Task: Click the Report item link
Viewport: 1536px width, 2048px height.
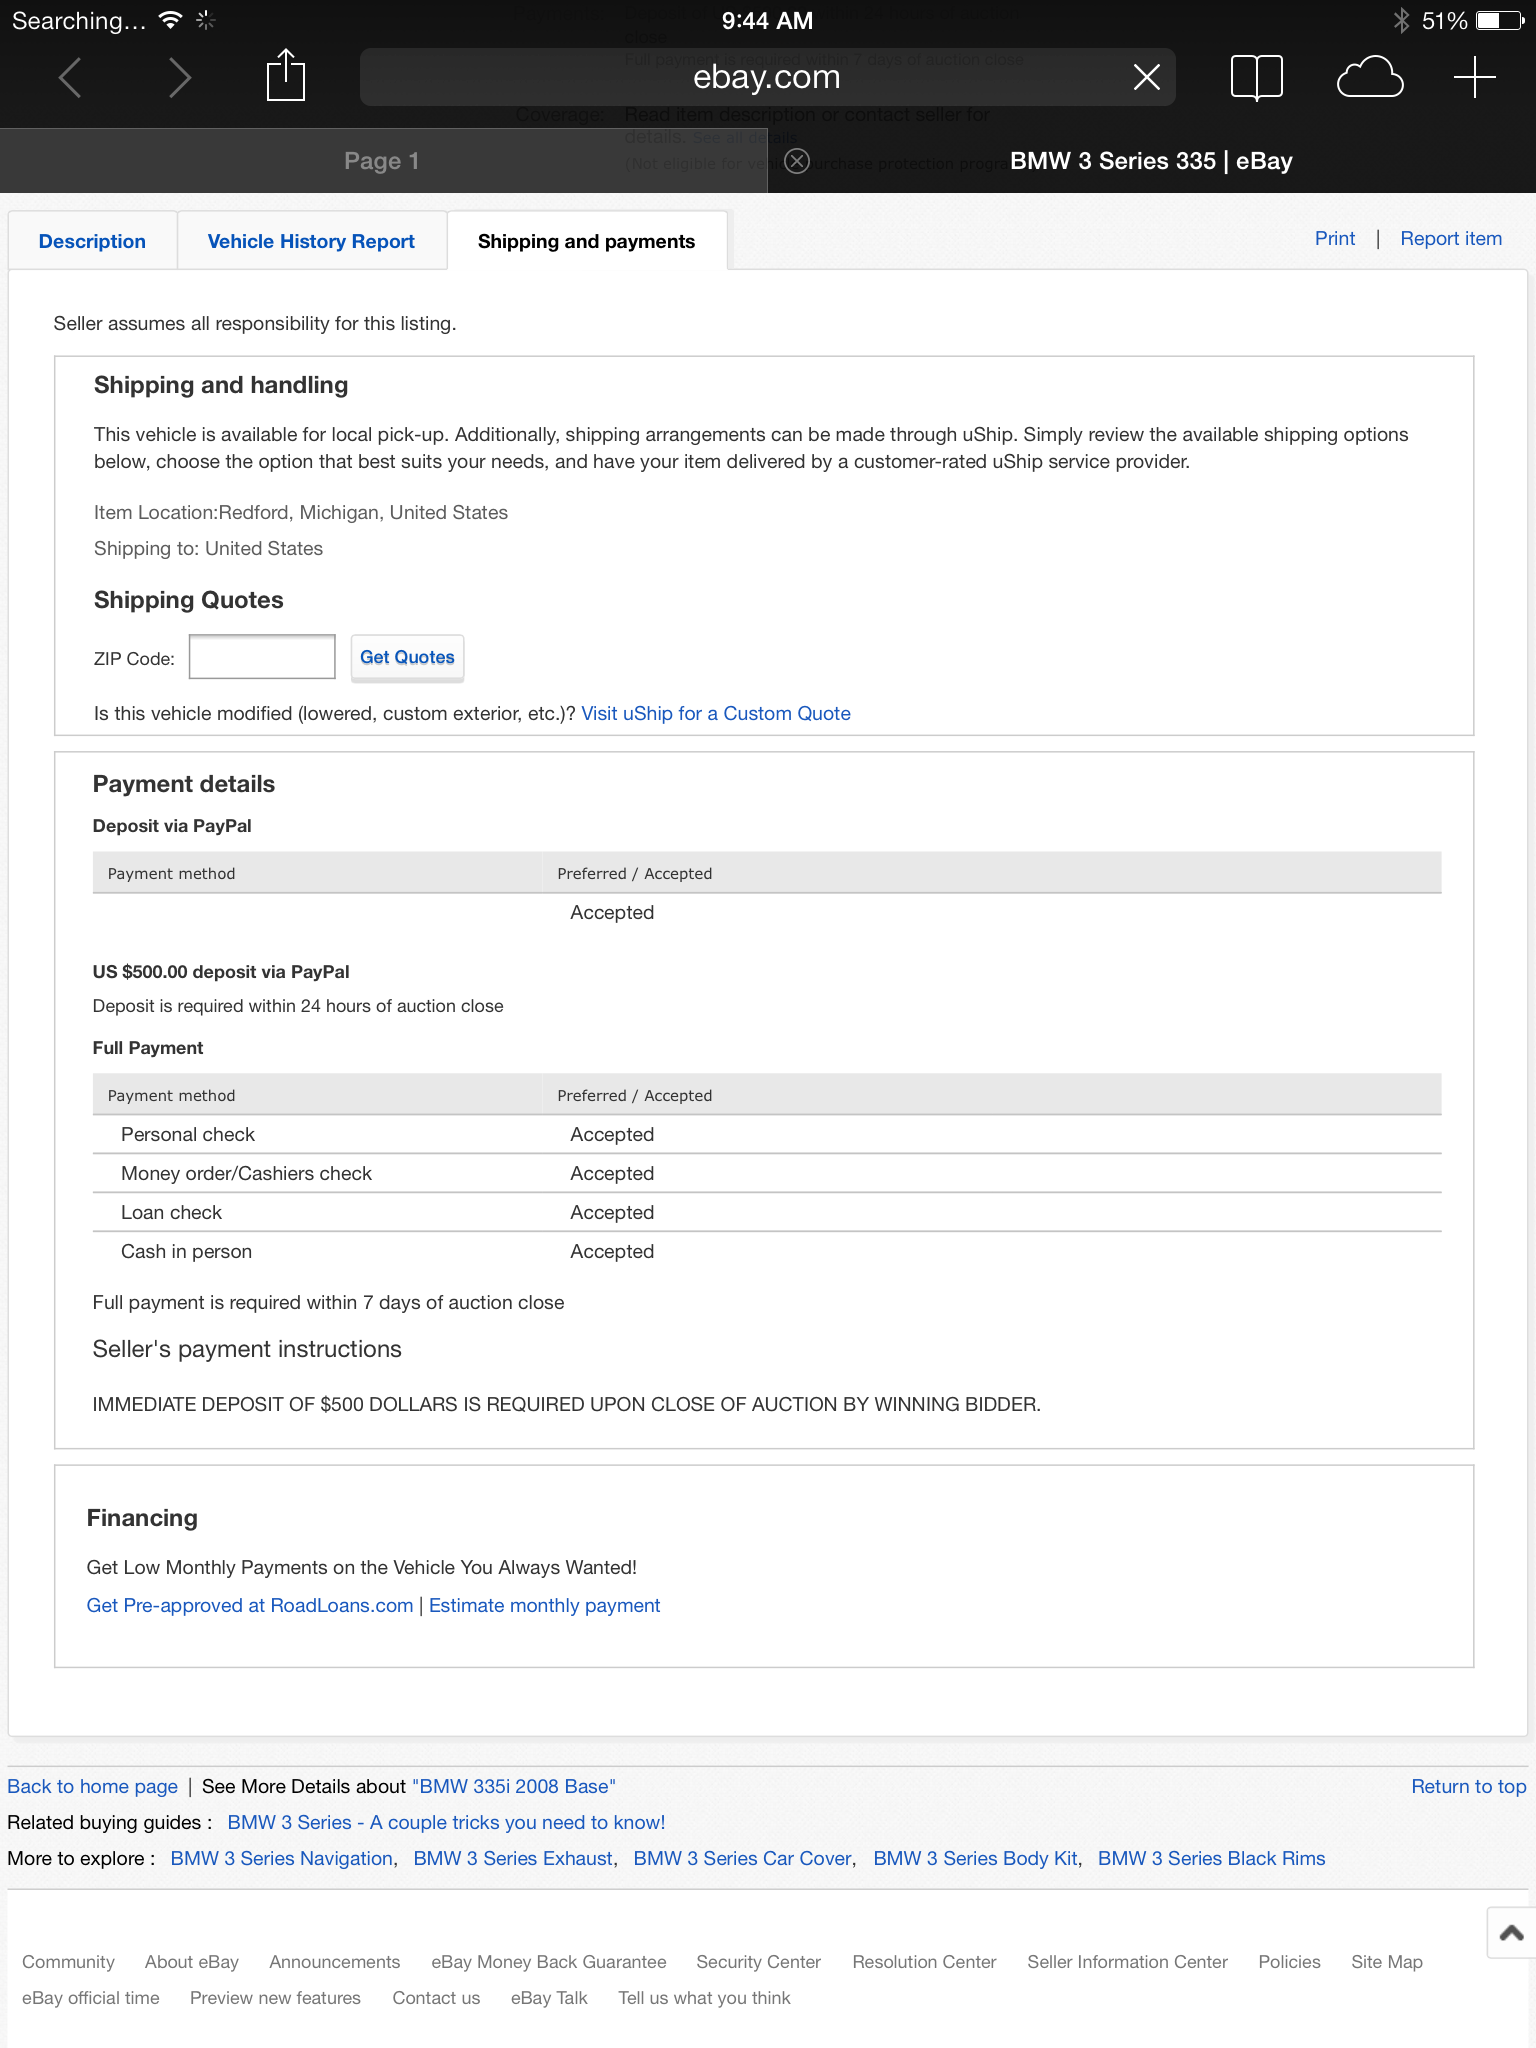Action: click(x=1450, y=238)
